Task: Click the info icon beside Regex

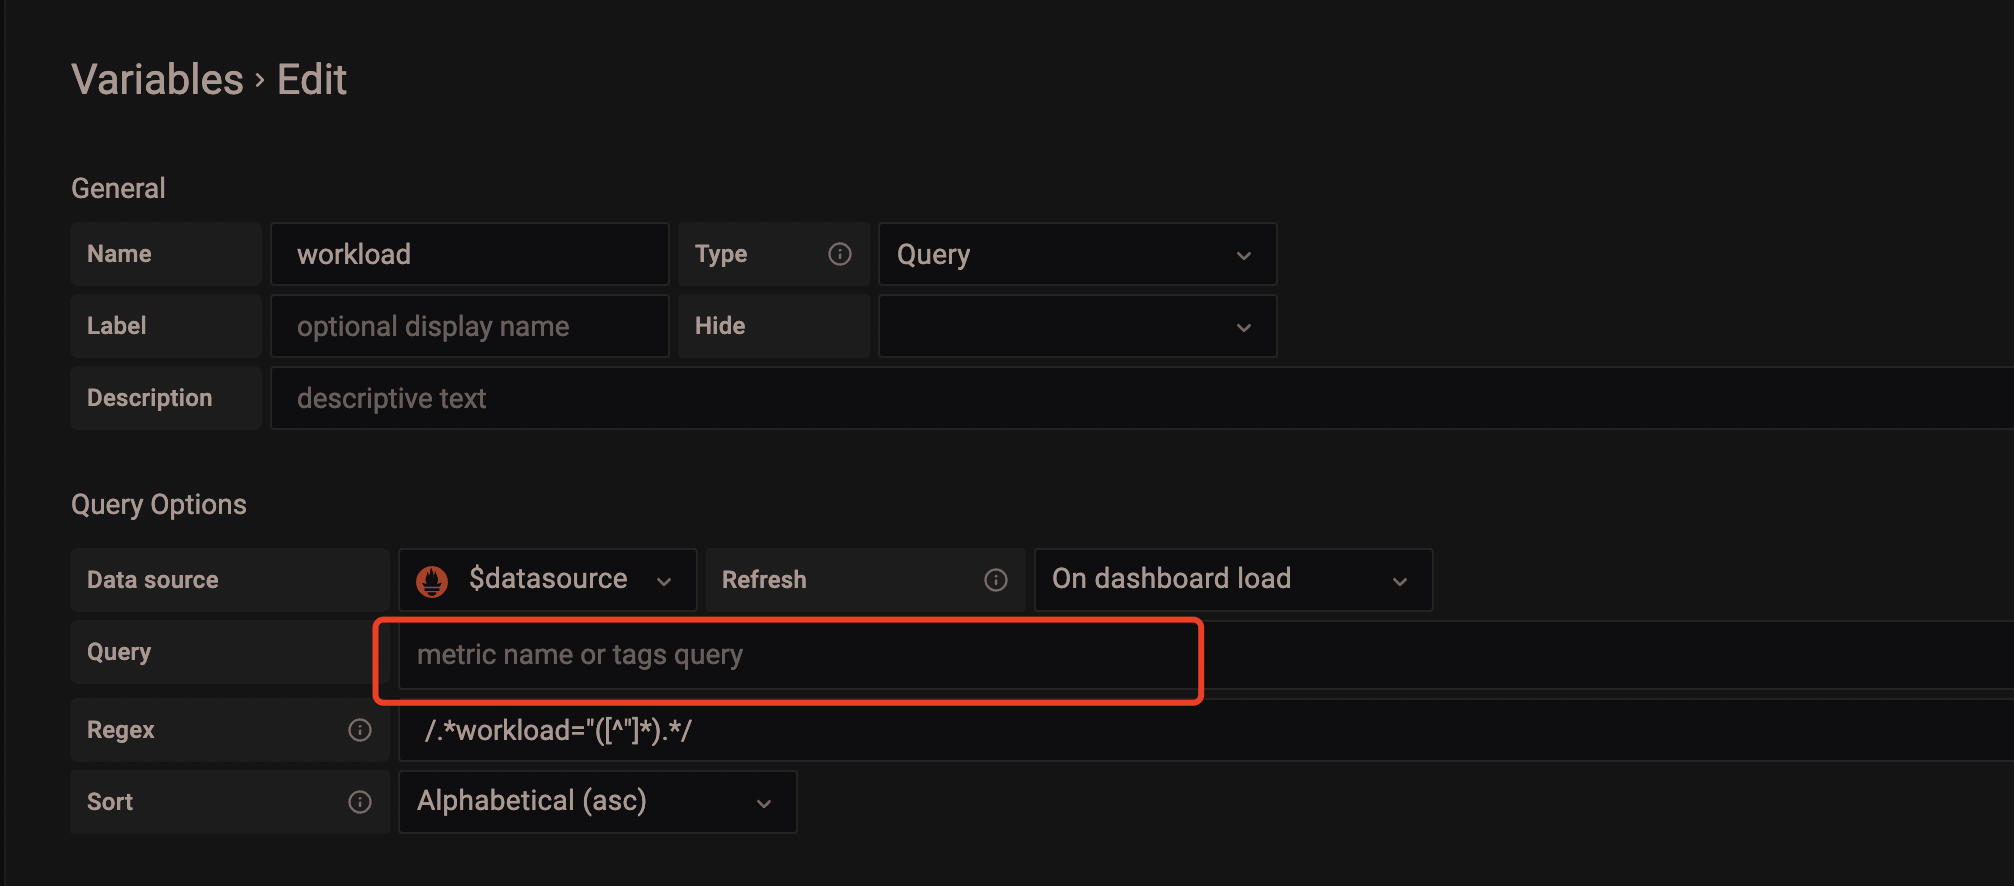Action: (x=359, y=730)
